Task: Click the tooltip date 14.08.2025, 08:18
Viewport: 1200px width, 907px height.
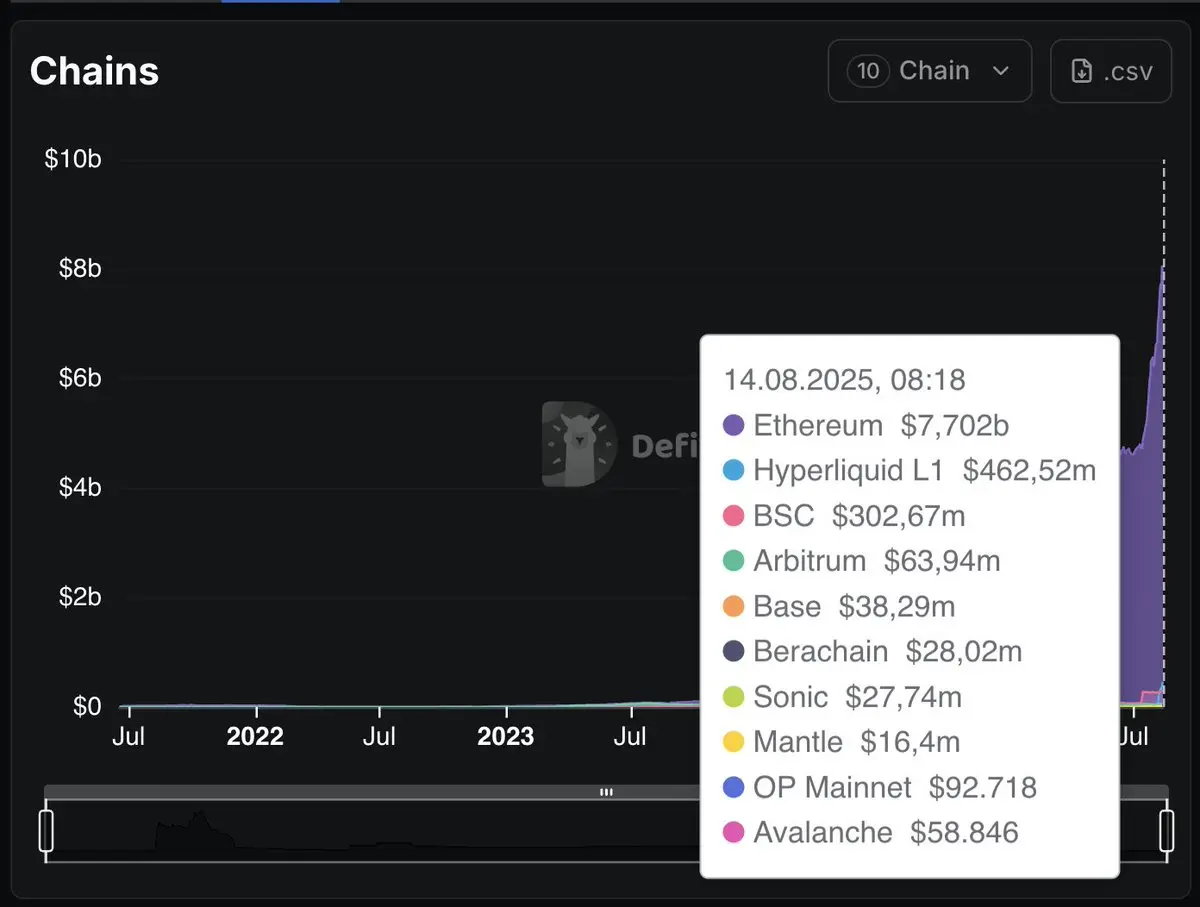Action: [845, 379]
